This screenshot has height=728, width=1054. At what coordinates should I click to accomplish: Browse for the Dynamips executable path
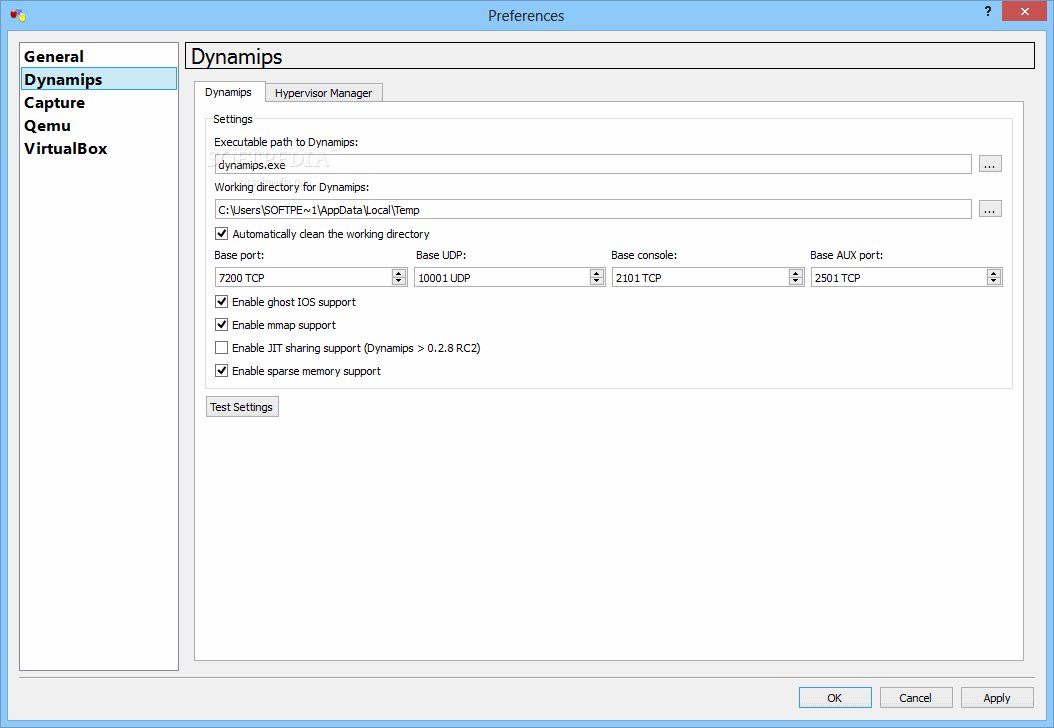(x=989, y=164)
